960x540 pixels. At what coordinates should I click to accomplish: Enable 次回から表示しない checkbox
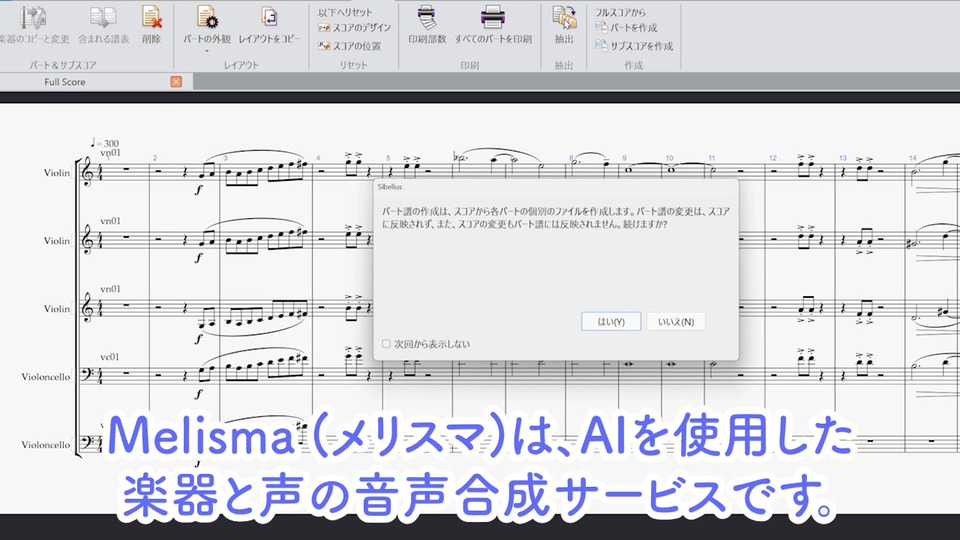pyautogui.click(x=386, y=344)
